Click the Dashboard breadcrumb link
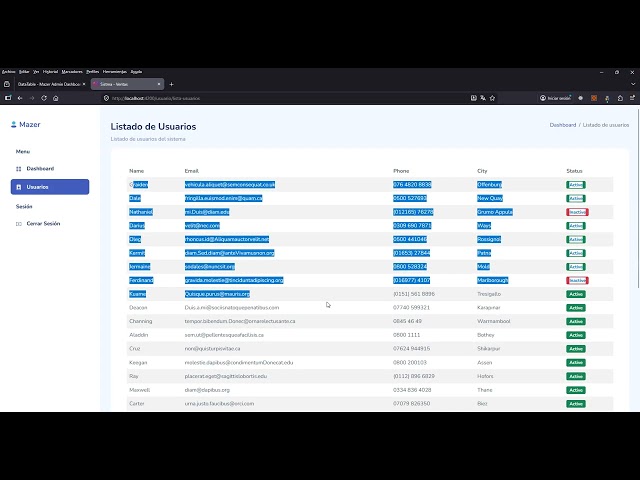 coord(562,125)
